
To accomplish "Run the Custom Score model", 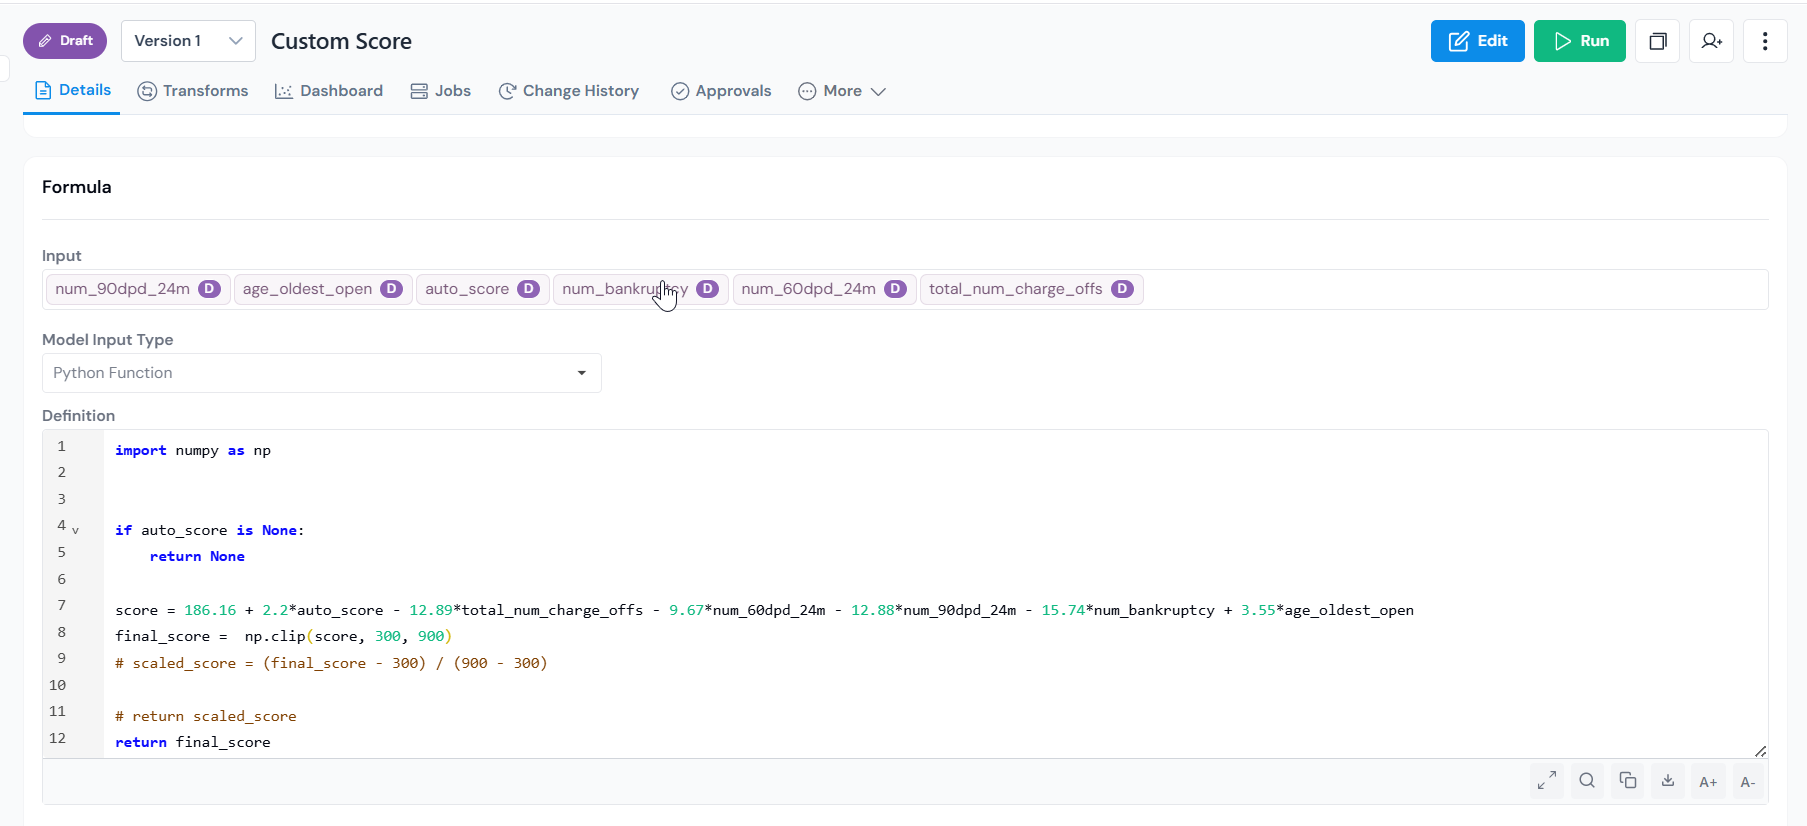I will point(1579,41).
